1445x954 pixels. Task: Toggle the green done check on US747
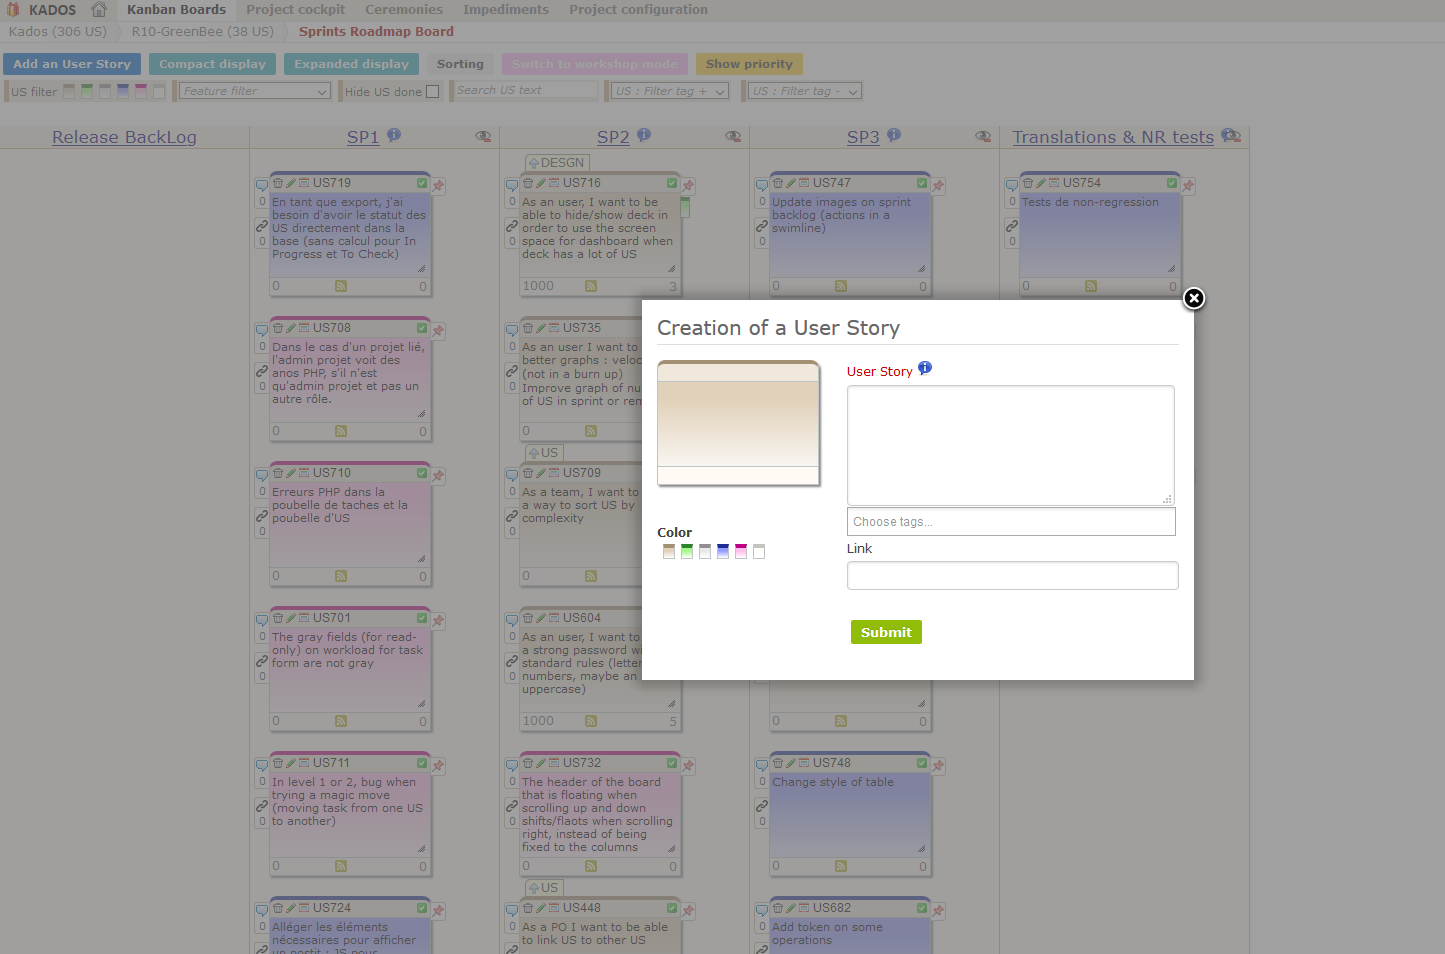922,183
